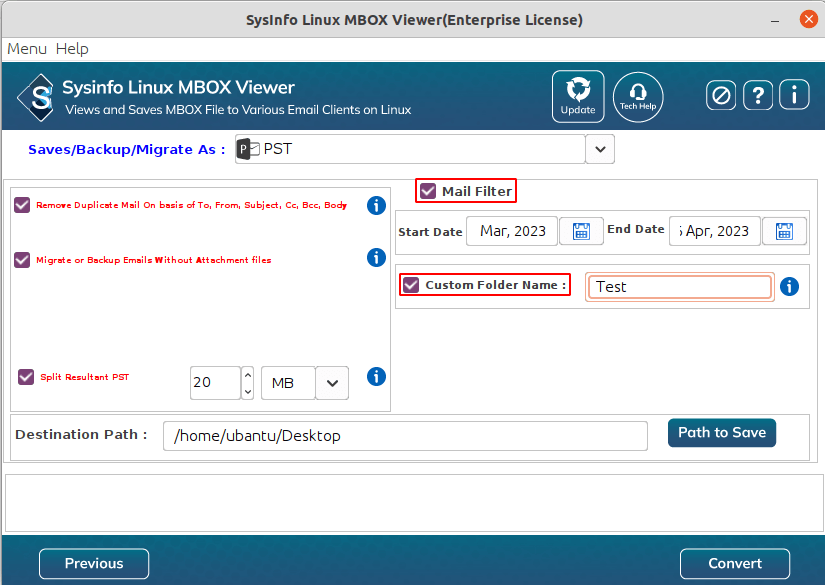Click the Destination Path text field

405,436
